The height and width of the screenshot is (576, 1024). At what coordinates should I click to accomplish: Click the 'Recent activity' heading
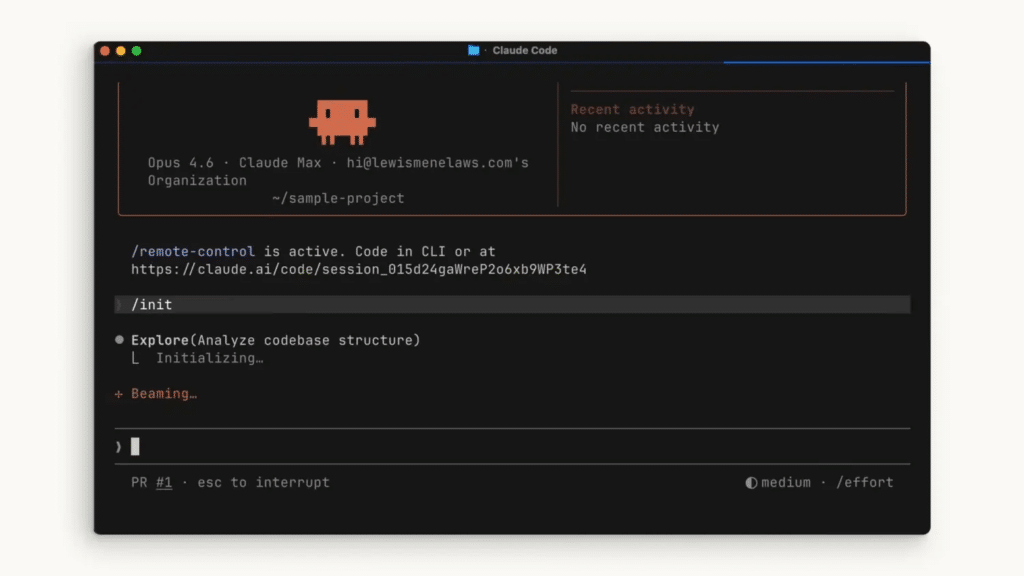pos(632,110)
